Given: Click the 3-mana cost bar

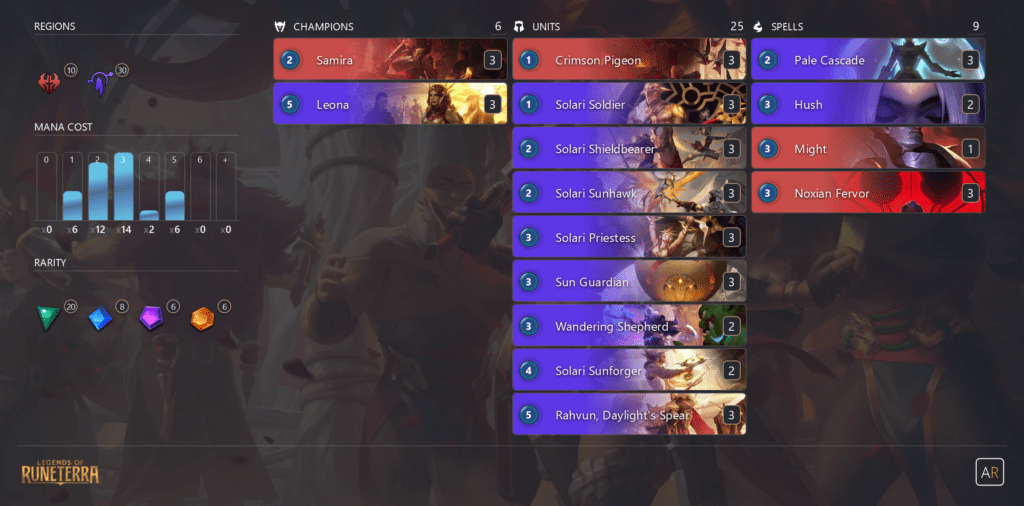Looking at the screenshot, I should 123,187.
